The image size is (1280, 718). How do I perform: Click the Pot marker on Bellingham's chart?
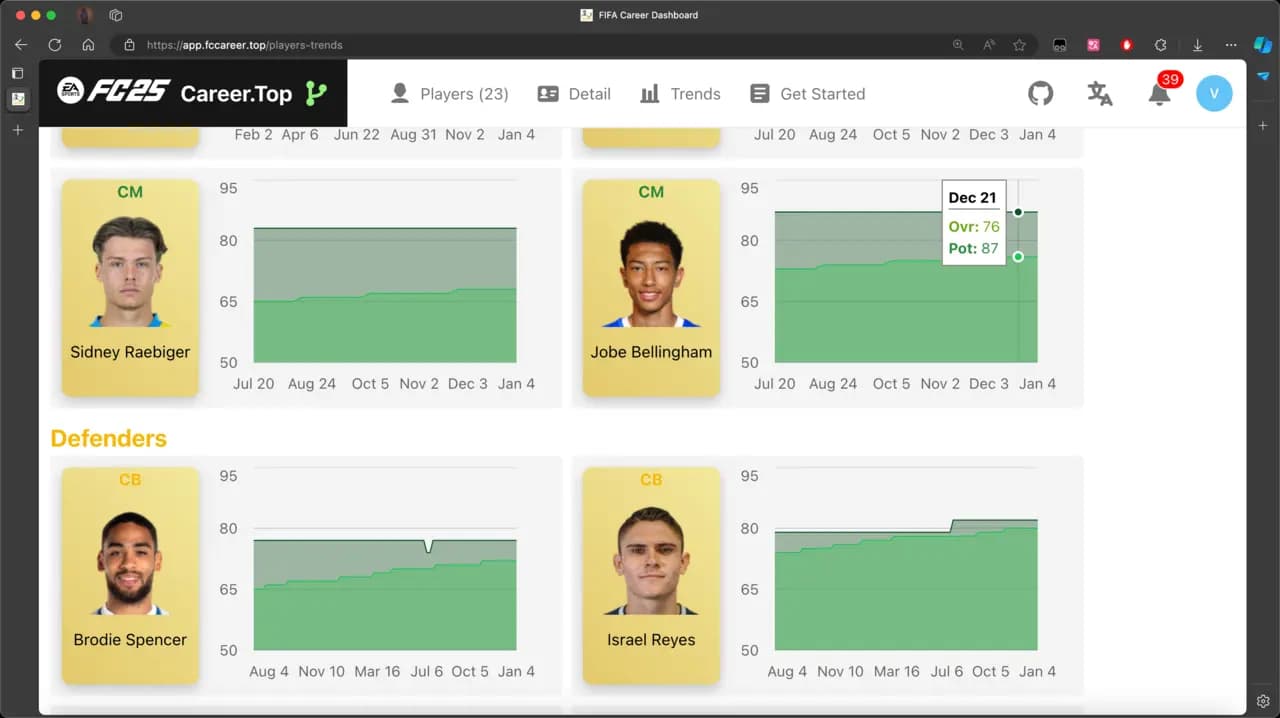pyautogui.click(x=1018, y=212)
